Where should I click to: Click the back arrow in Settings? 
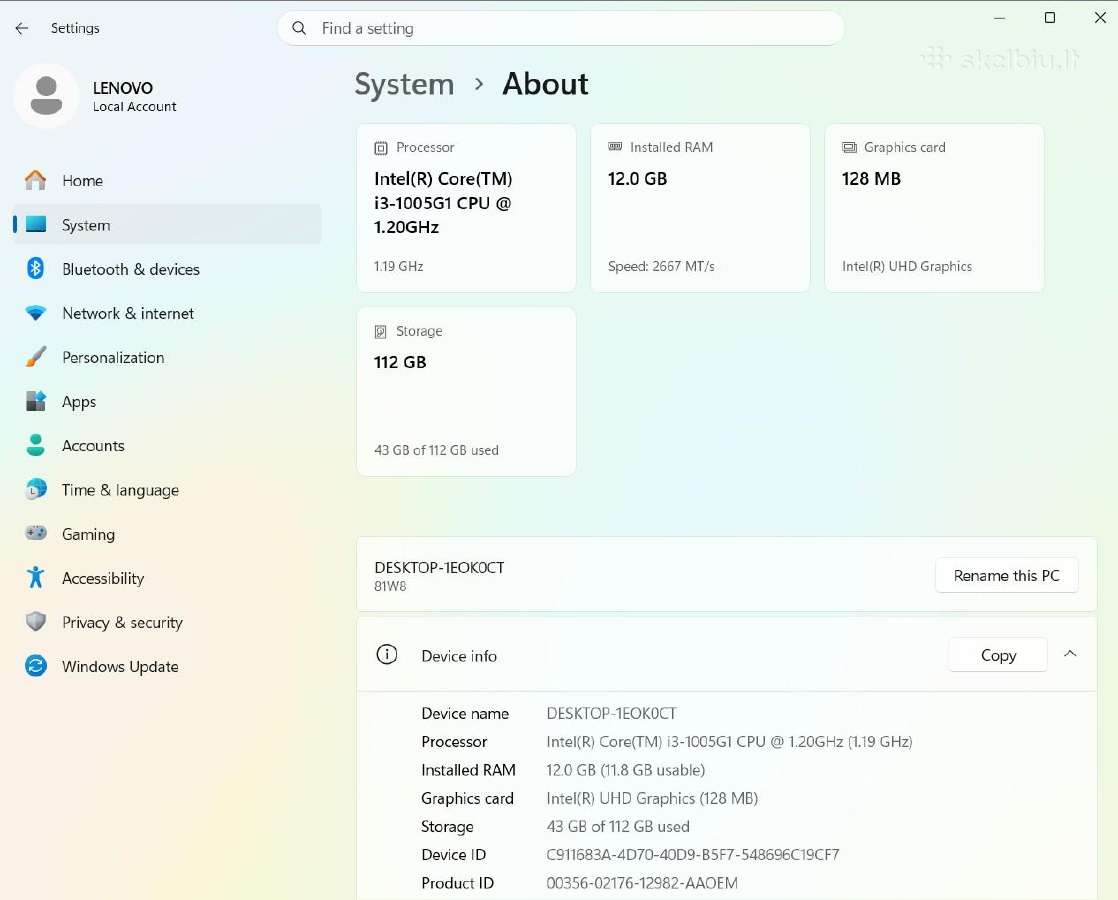[22, 29]
